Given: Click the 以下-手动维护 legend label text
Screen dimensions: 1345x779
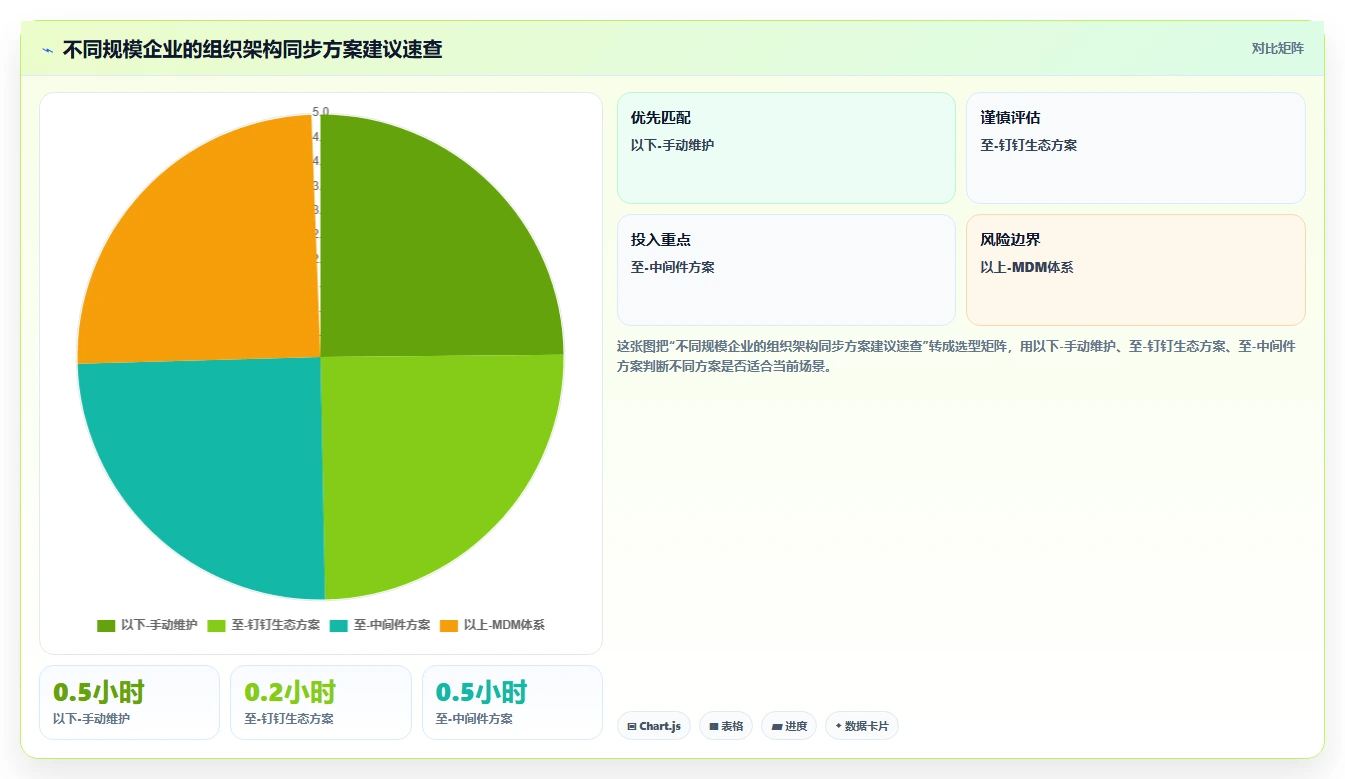Looking at the screenshot, I should 159,625.
